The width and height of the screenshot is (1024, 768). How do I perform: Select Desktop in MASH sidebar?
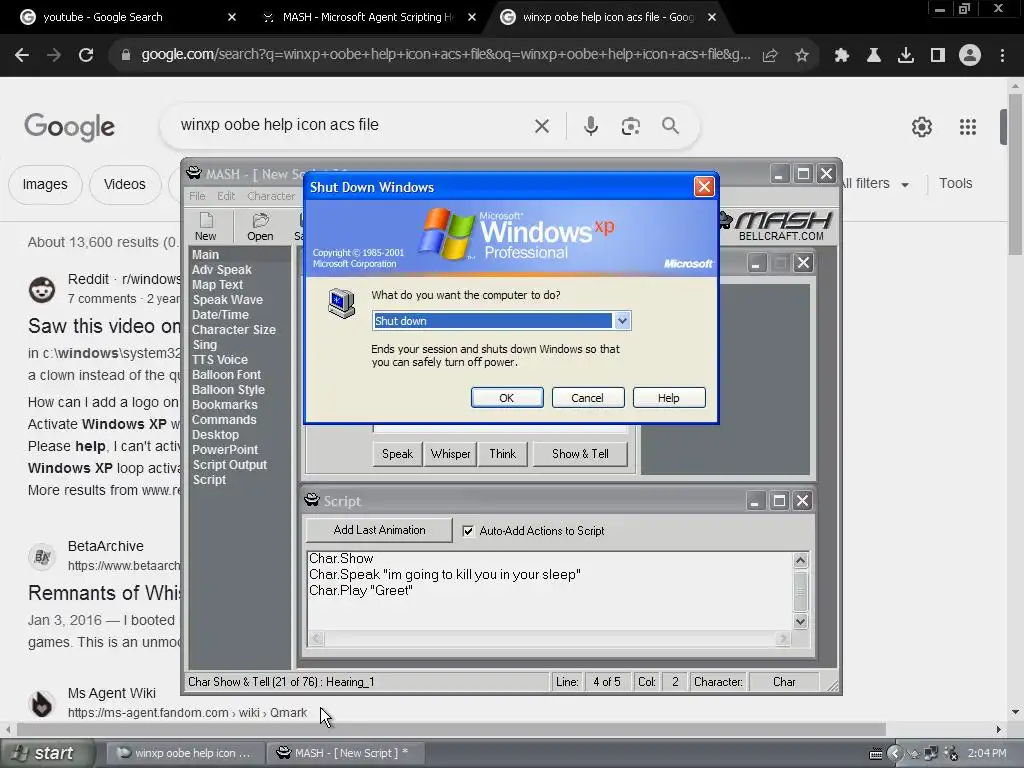(x=215, y=435)
